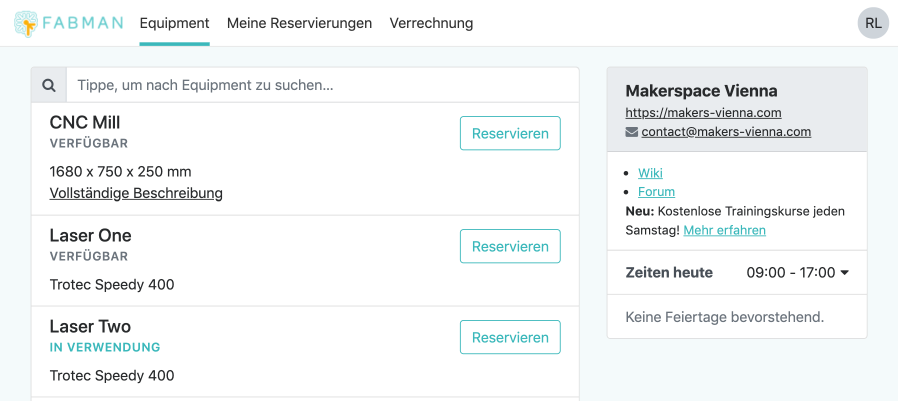Focus the equipment search field
Viewport: 898px width, 401px height.
click(322, 85)
